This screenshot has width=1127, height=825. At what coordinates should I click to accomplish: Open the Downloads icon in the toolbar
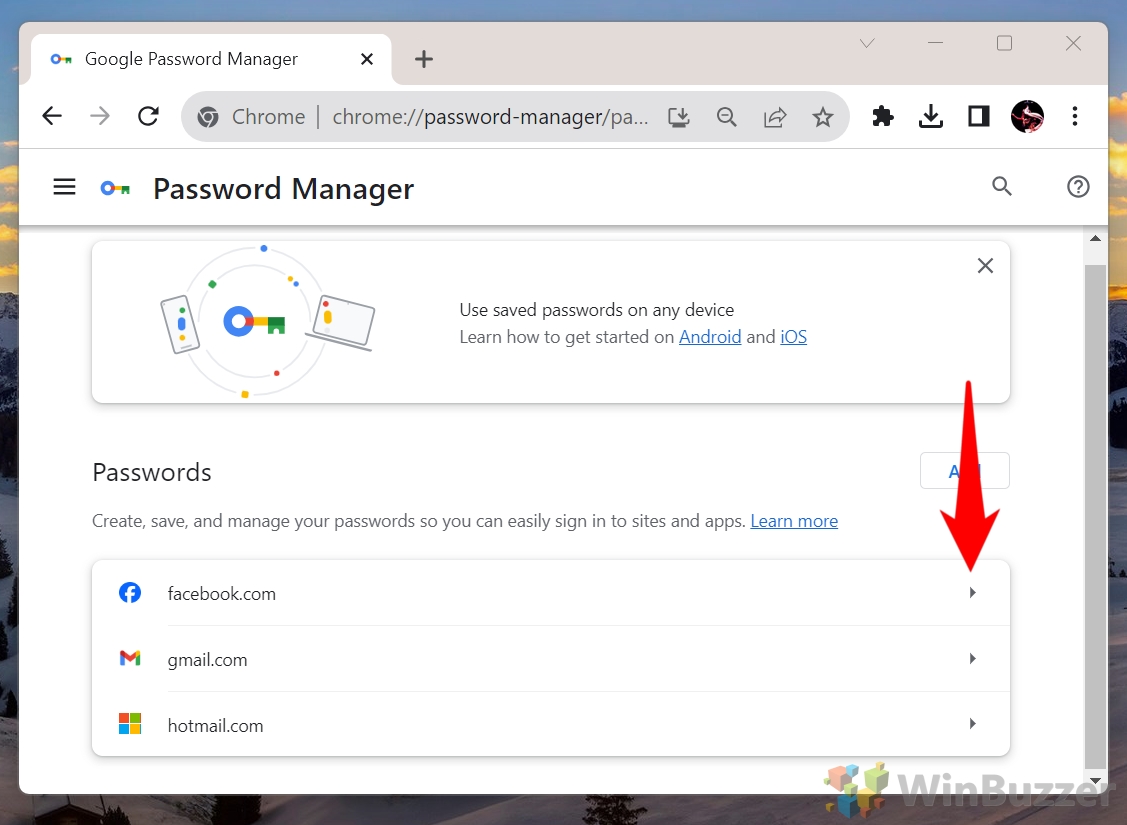pyautogui.click(x=931, y=116)
